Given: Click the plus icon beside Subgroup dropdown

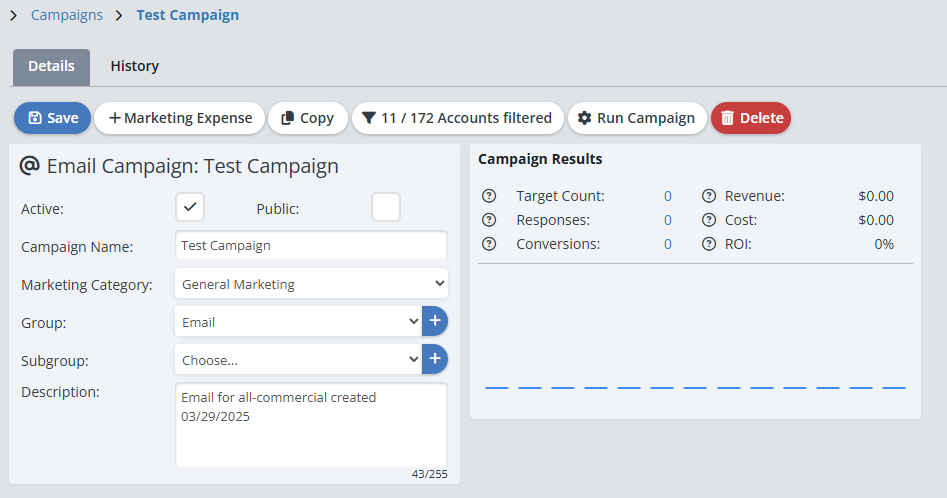Looking at the screenshot, I should (435, 359).
